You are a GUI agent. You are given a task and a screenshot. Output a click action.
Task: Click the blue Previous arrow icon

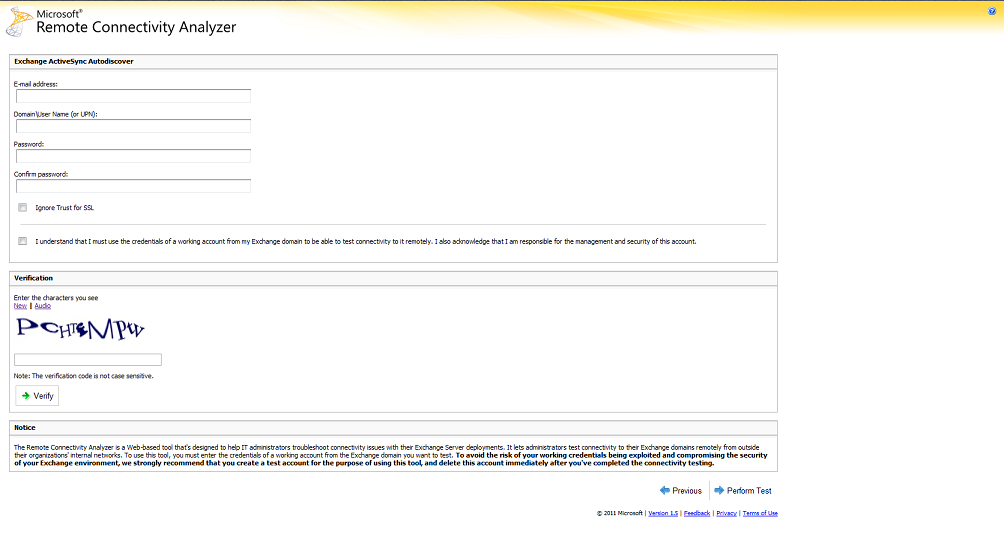point(665,490)
